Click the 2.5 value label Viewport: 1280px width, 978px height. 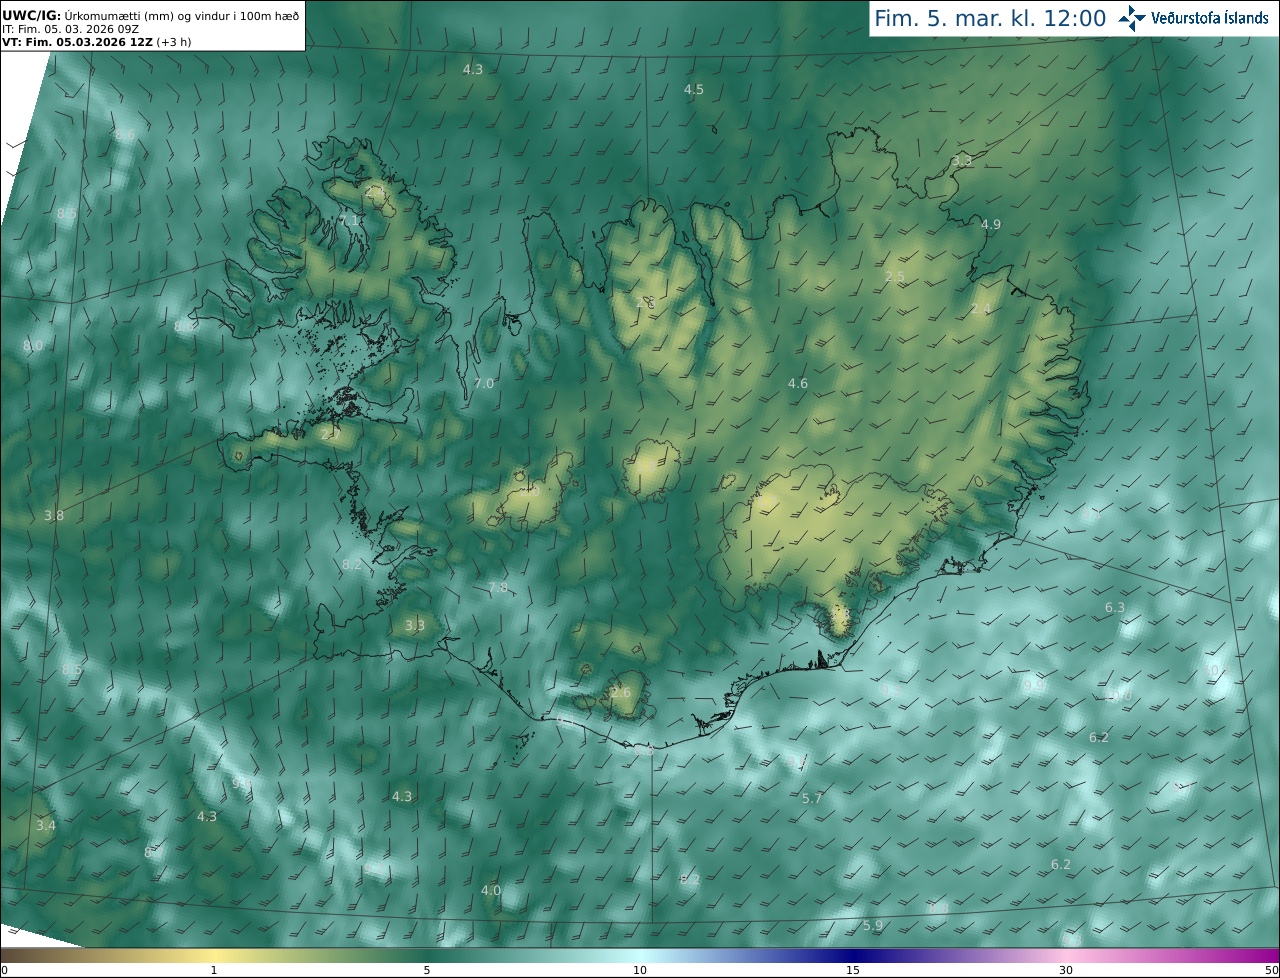coord(895,277)
